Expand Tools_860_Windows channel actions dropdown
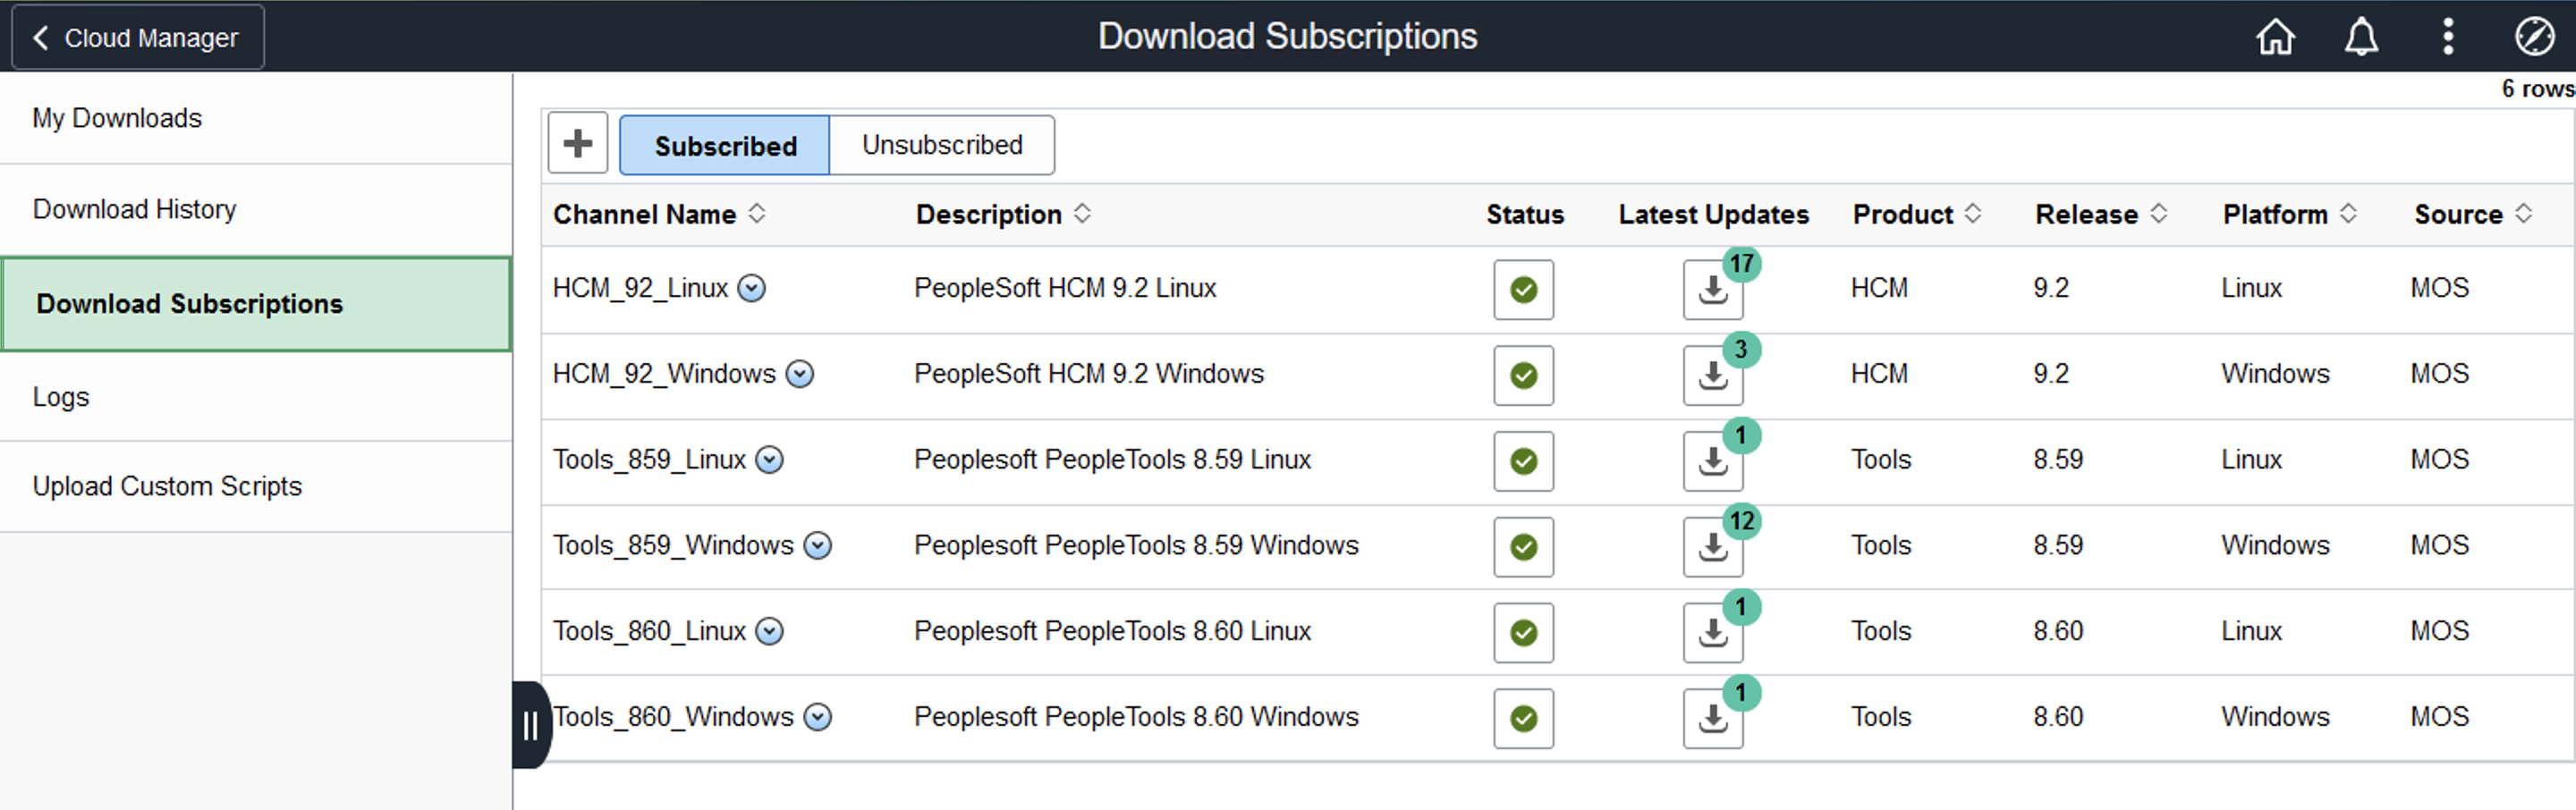This screenshot has height=810, width=2576. [818, 717]
